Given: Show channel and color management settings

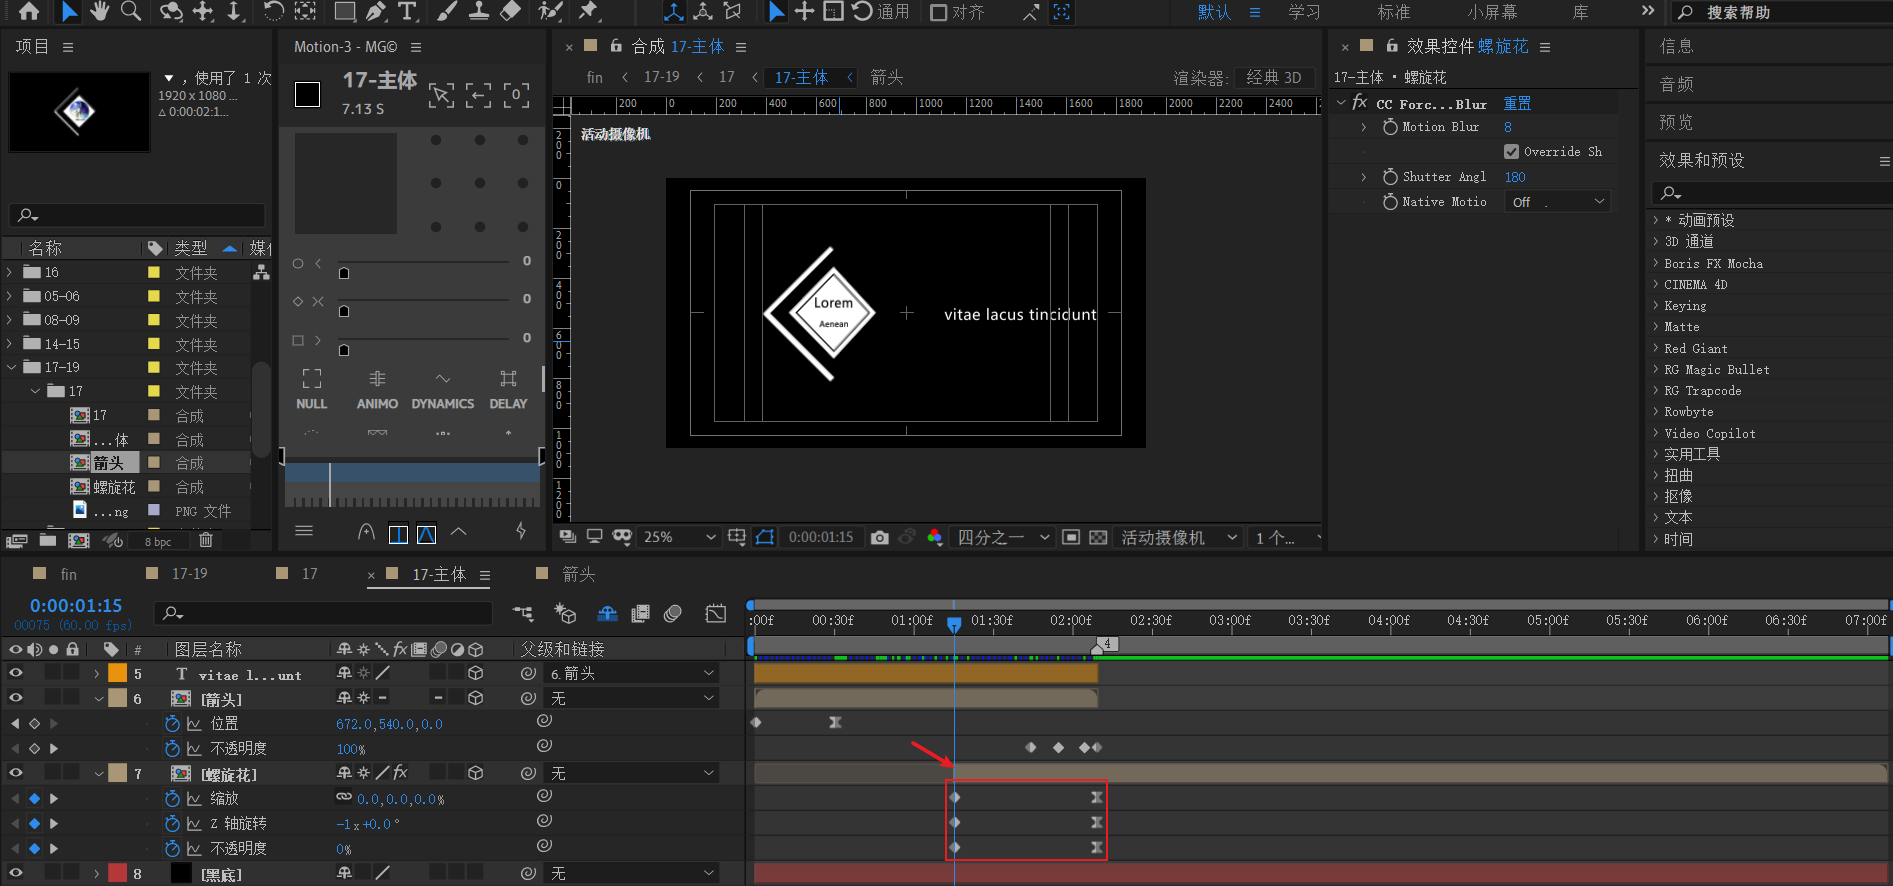Looking at the screenshot, I should [934, 537].
